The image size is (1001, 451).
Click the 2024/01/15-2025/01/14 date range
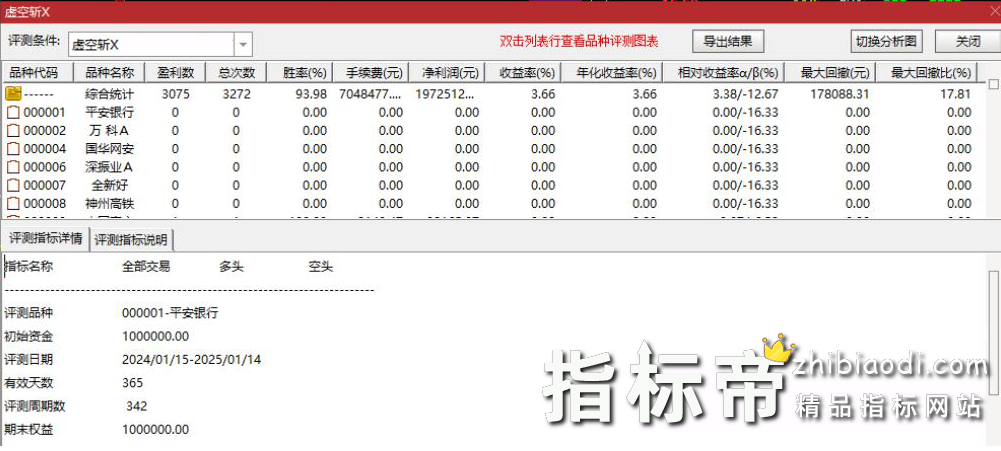click(192, 360)
